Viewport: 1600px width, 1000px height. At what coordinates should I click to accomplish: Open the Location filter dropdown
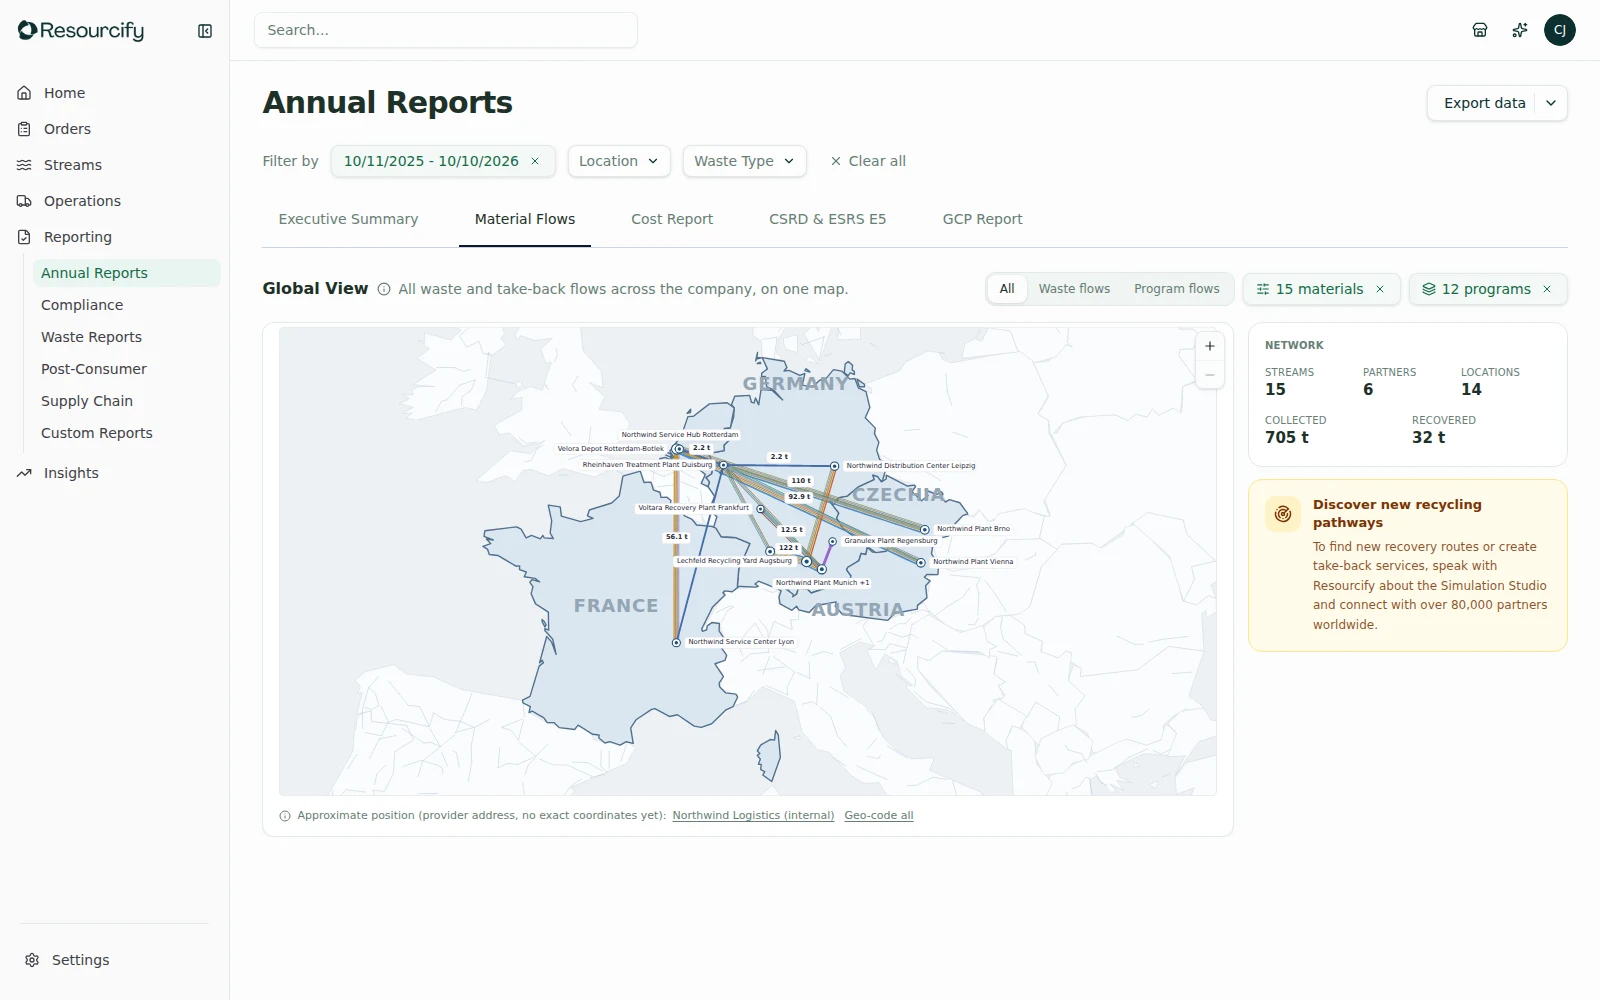(619, 161)
